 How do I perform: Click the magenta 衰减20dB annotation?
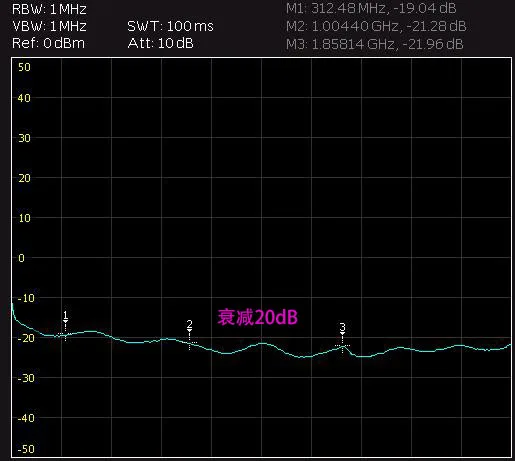point(257,317)
